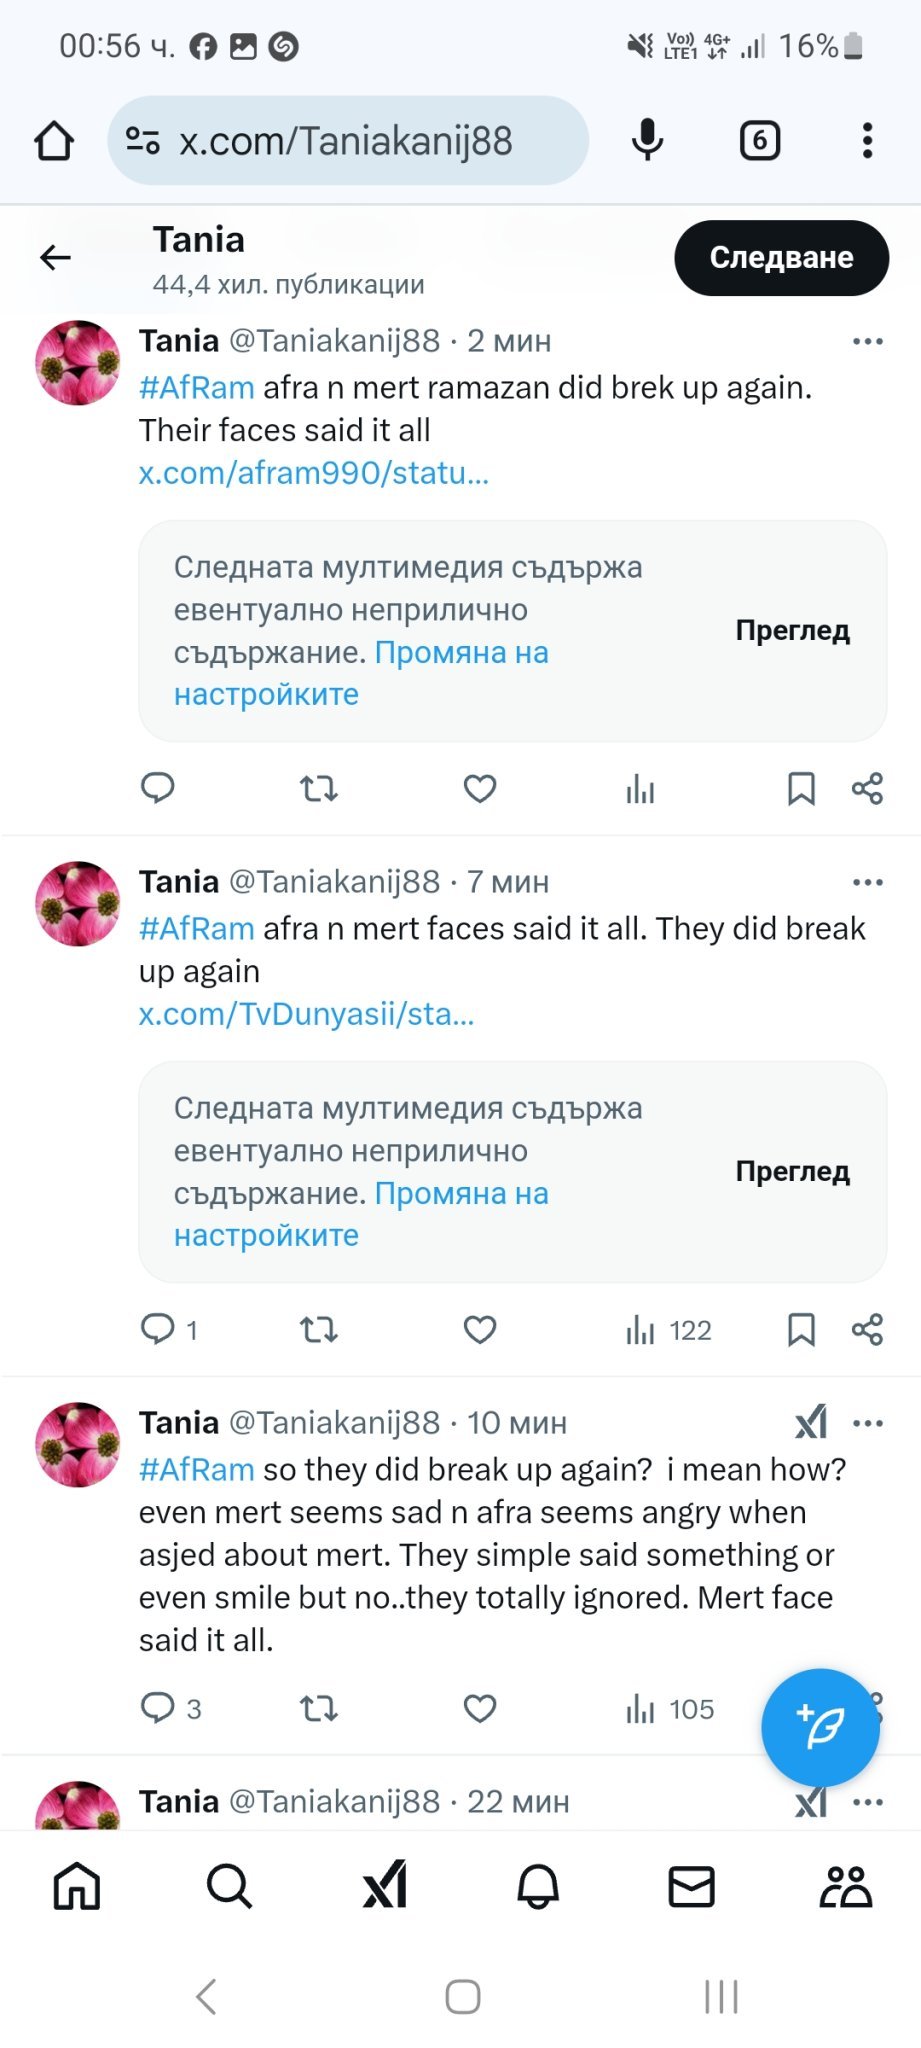The height and width of the screenshot is (2048, 921).
Task: Tap the Tania profile flower avatar on first post
Action: 78,363
